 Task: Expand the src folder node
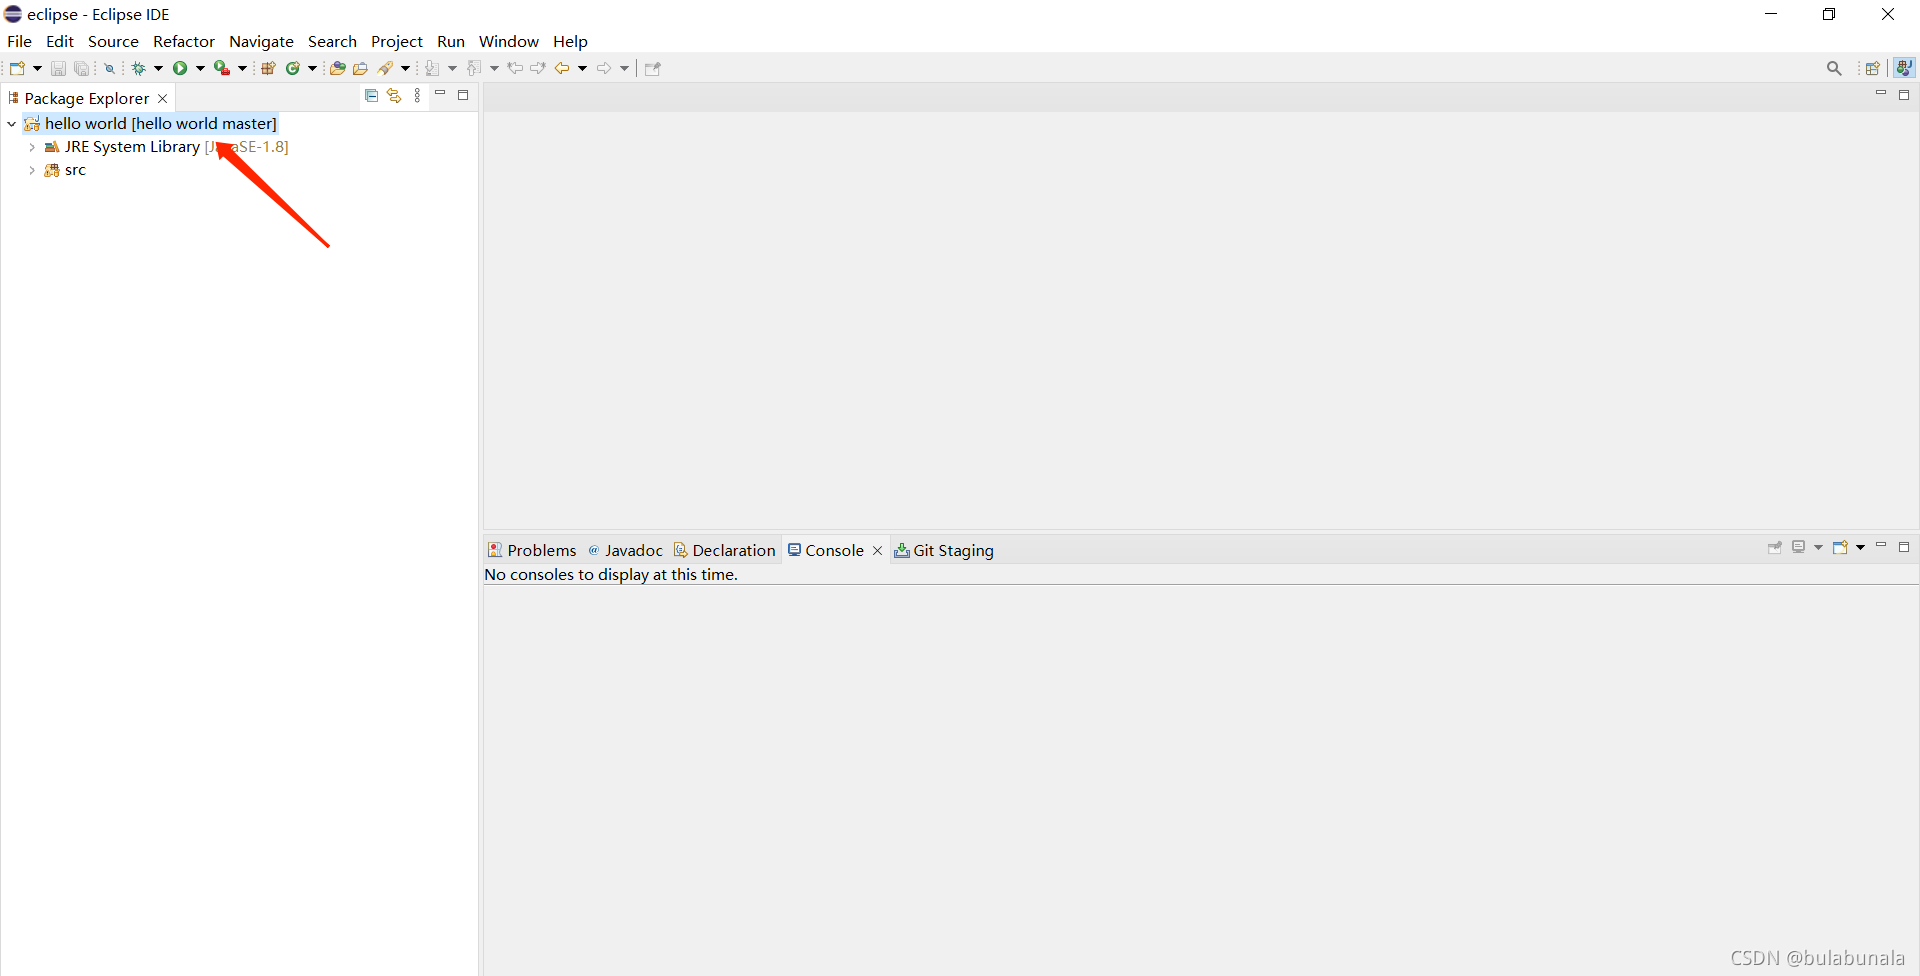(32, 171)
